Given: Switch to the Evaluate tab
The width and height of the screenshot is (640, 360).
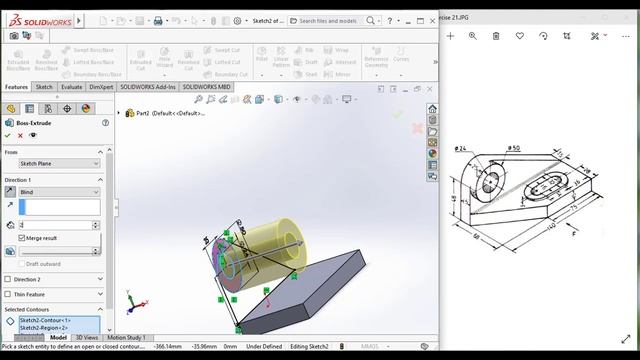Looking at the screenshot, I should click(71, 87).
